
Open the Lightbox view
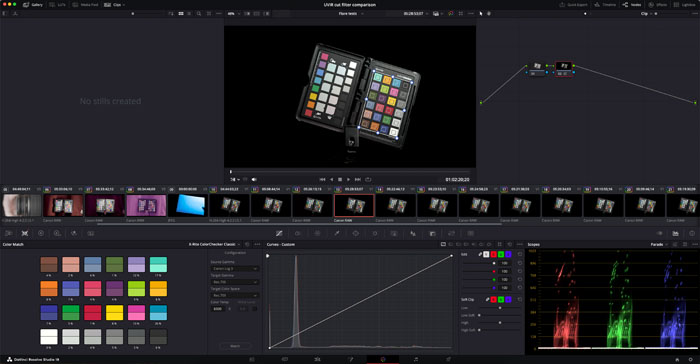[684, 4]
